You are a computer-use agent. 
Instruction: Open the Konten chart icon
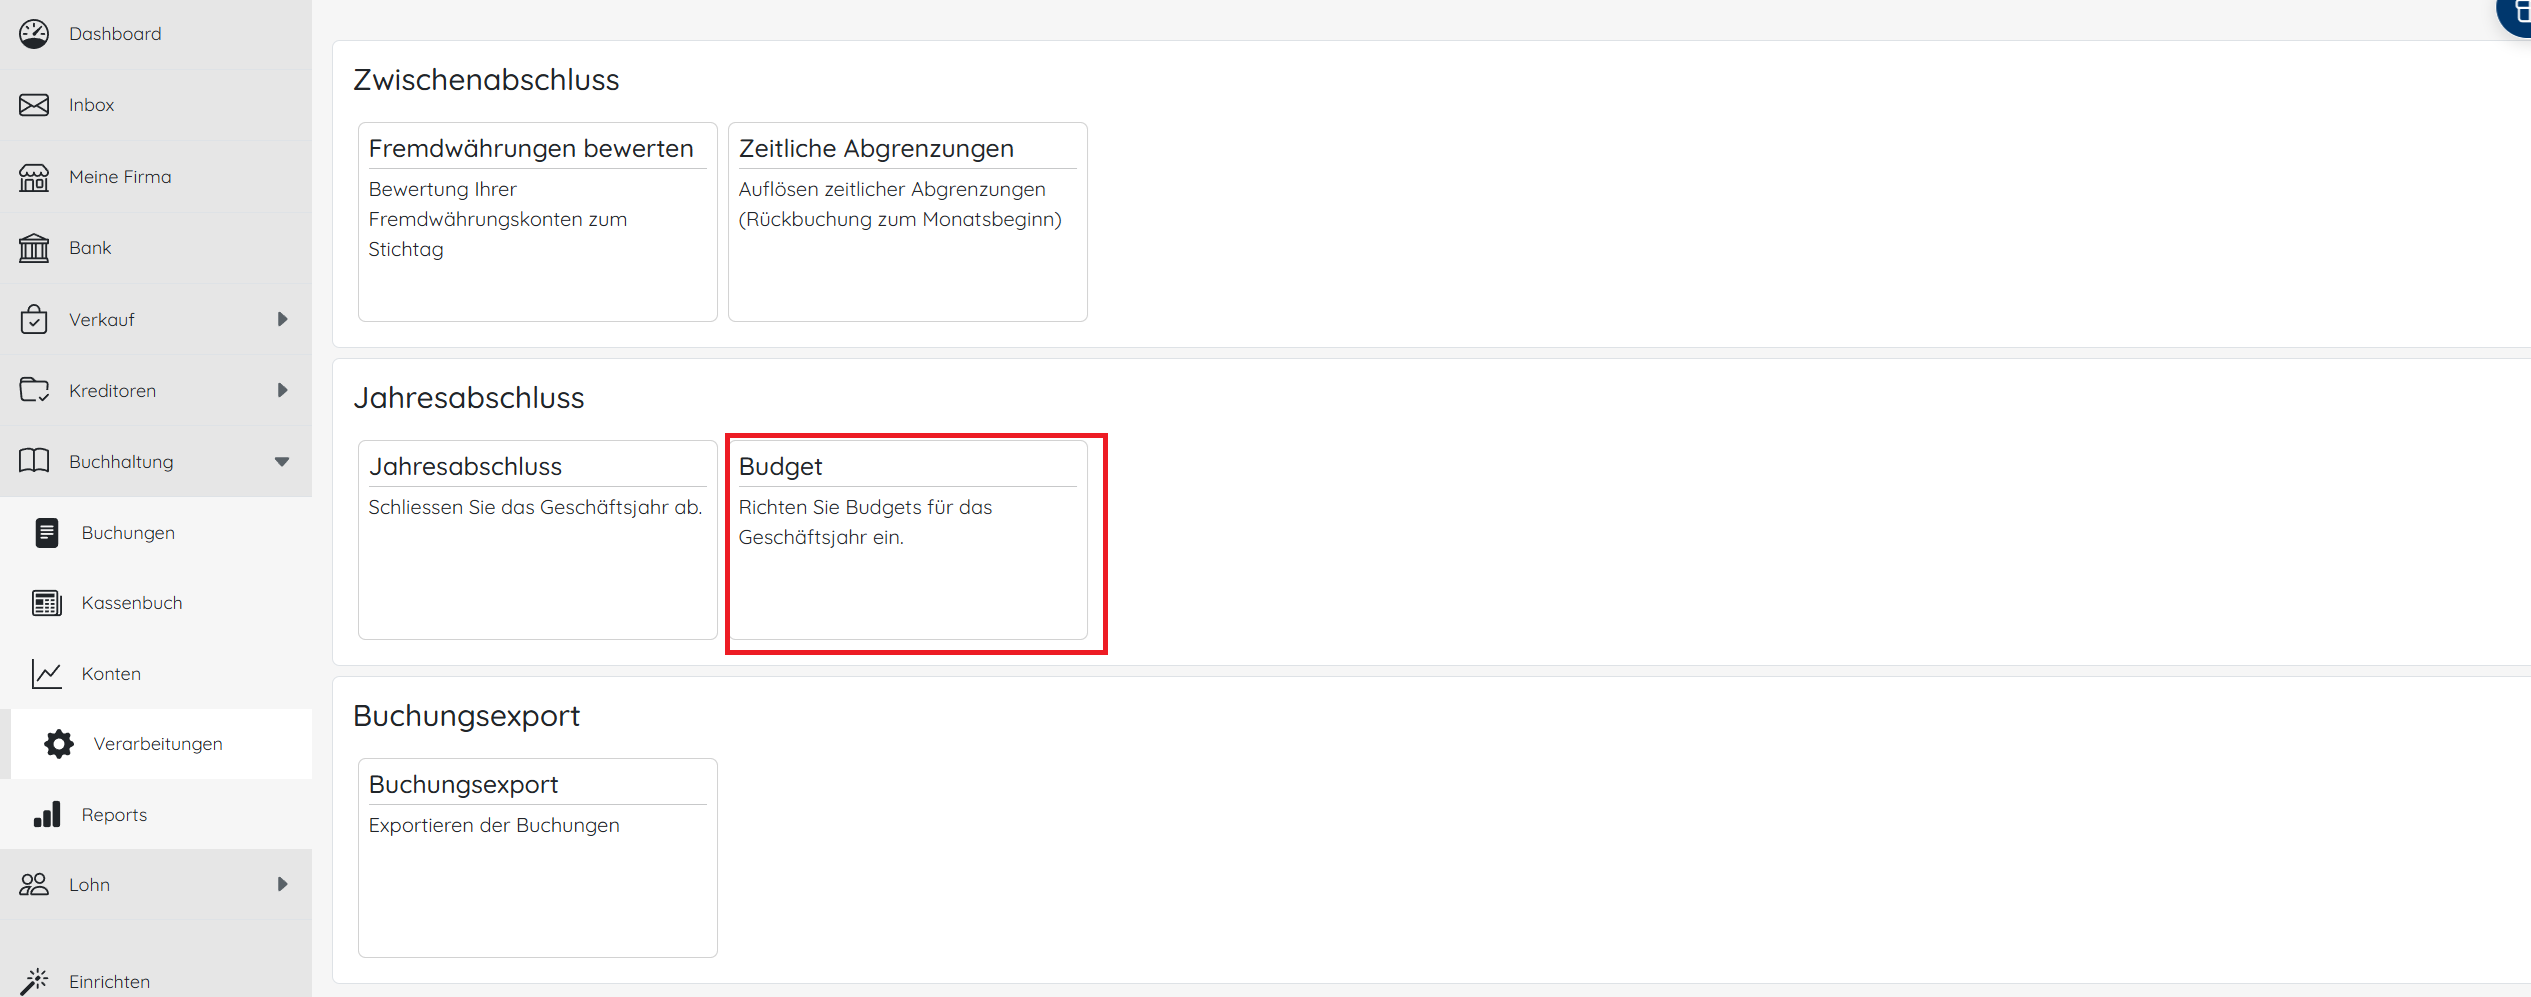[47, 674]
